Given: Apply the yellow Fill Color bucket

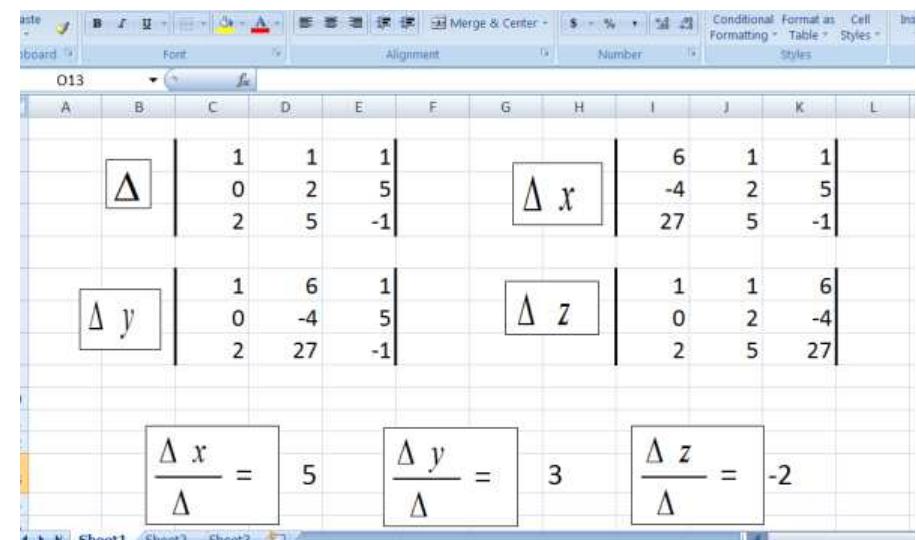Looking at the screenshot, I should coord(225,24).
